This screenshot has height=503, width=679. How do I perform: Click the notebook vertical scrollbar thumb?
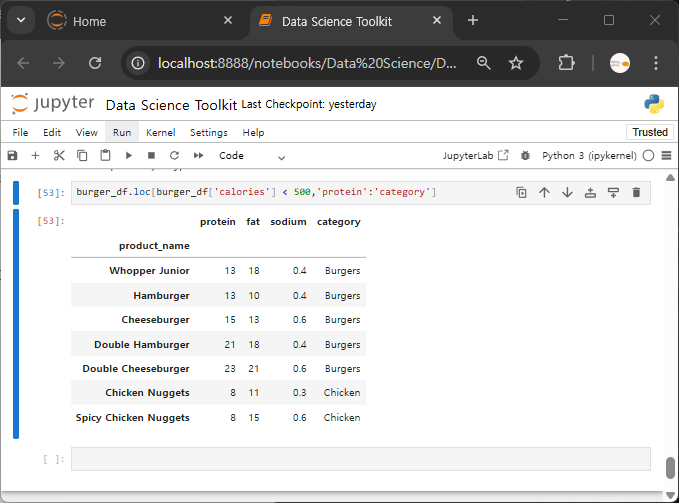(x=670, y=468)
